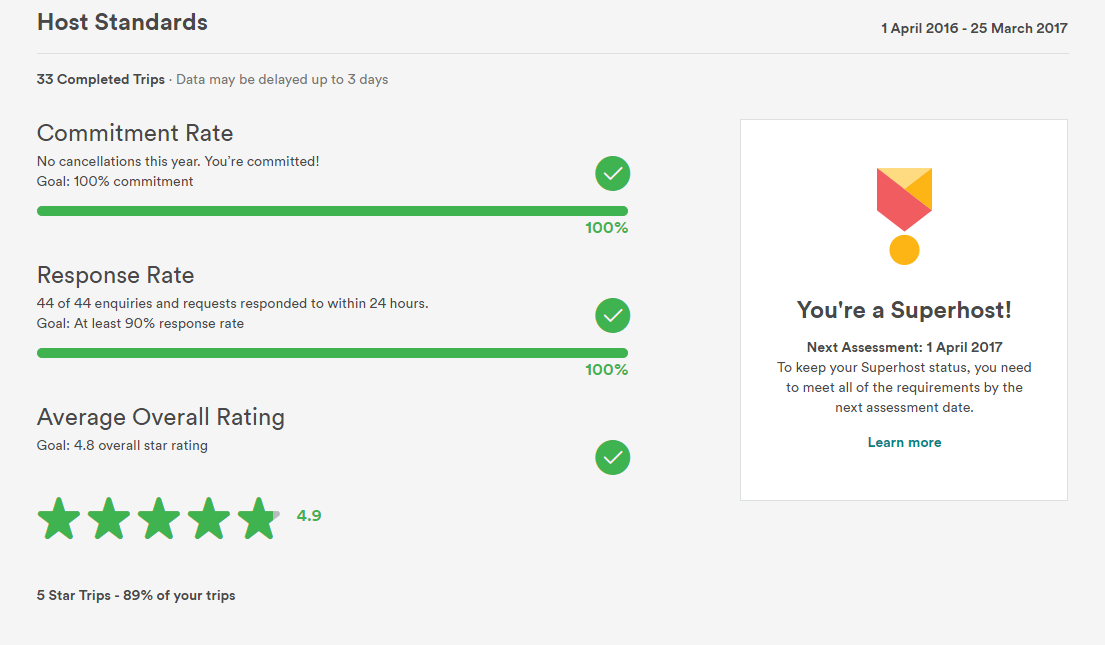Click the Commitment Rate green checkmark icon
The width and height of the screenshot is (1105, 645).
(x=612, y=174)
